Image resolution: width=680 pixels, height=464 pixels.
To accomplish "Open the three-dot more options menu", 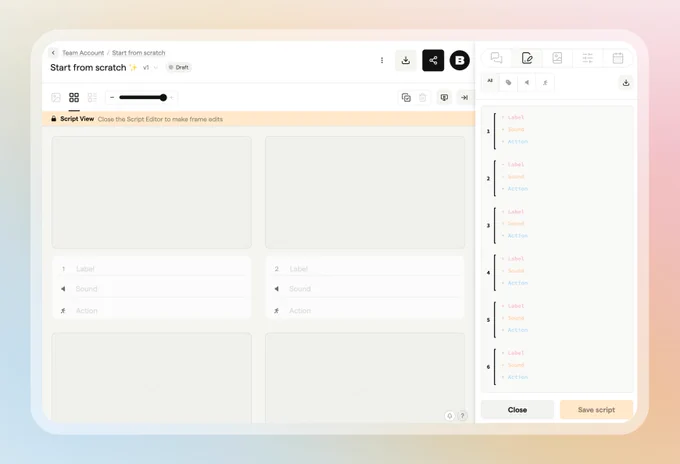I will point(382,60).
